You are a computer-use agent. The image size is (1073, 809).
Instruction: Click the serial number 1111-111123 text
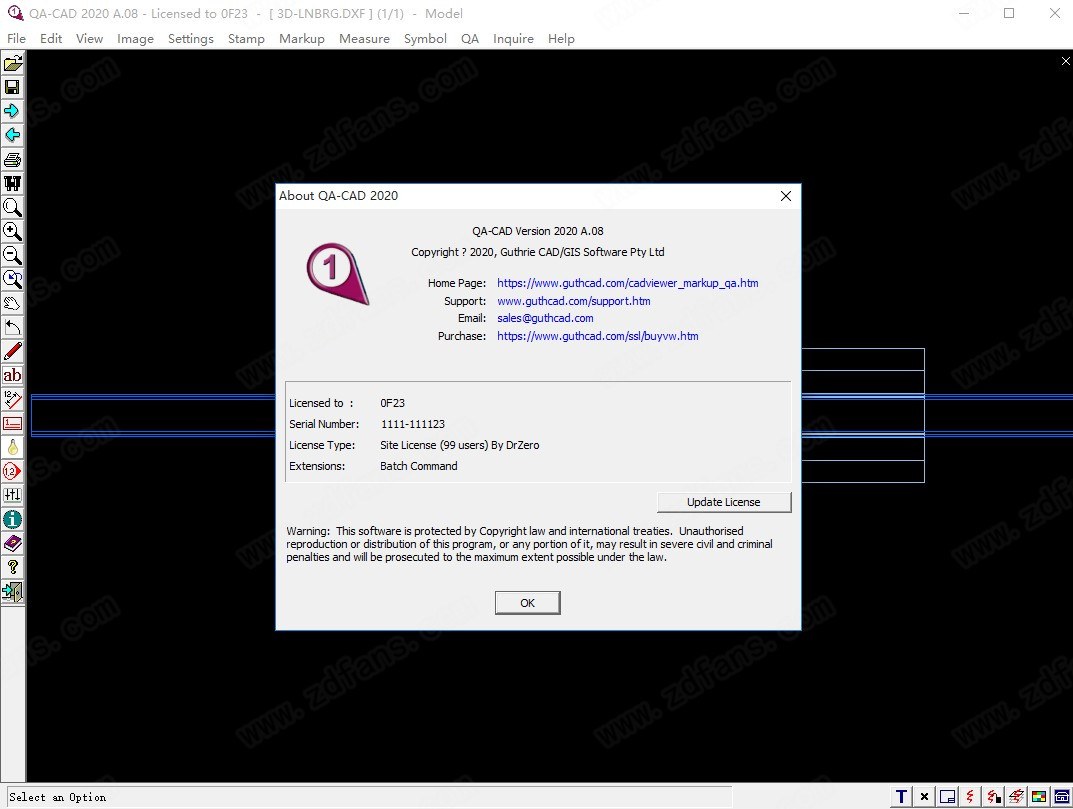(x=413, y=424)
